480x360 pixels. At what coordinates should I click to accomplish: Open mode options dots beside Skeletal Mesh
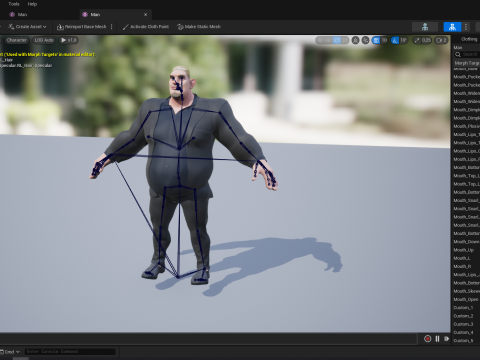coord(466,27)
